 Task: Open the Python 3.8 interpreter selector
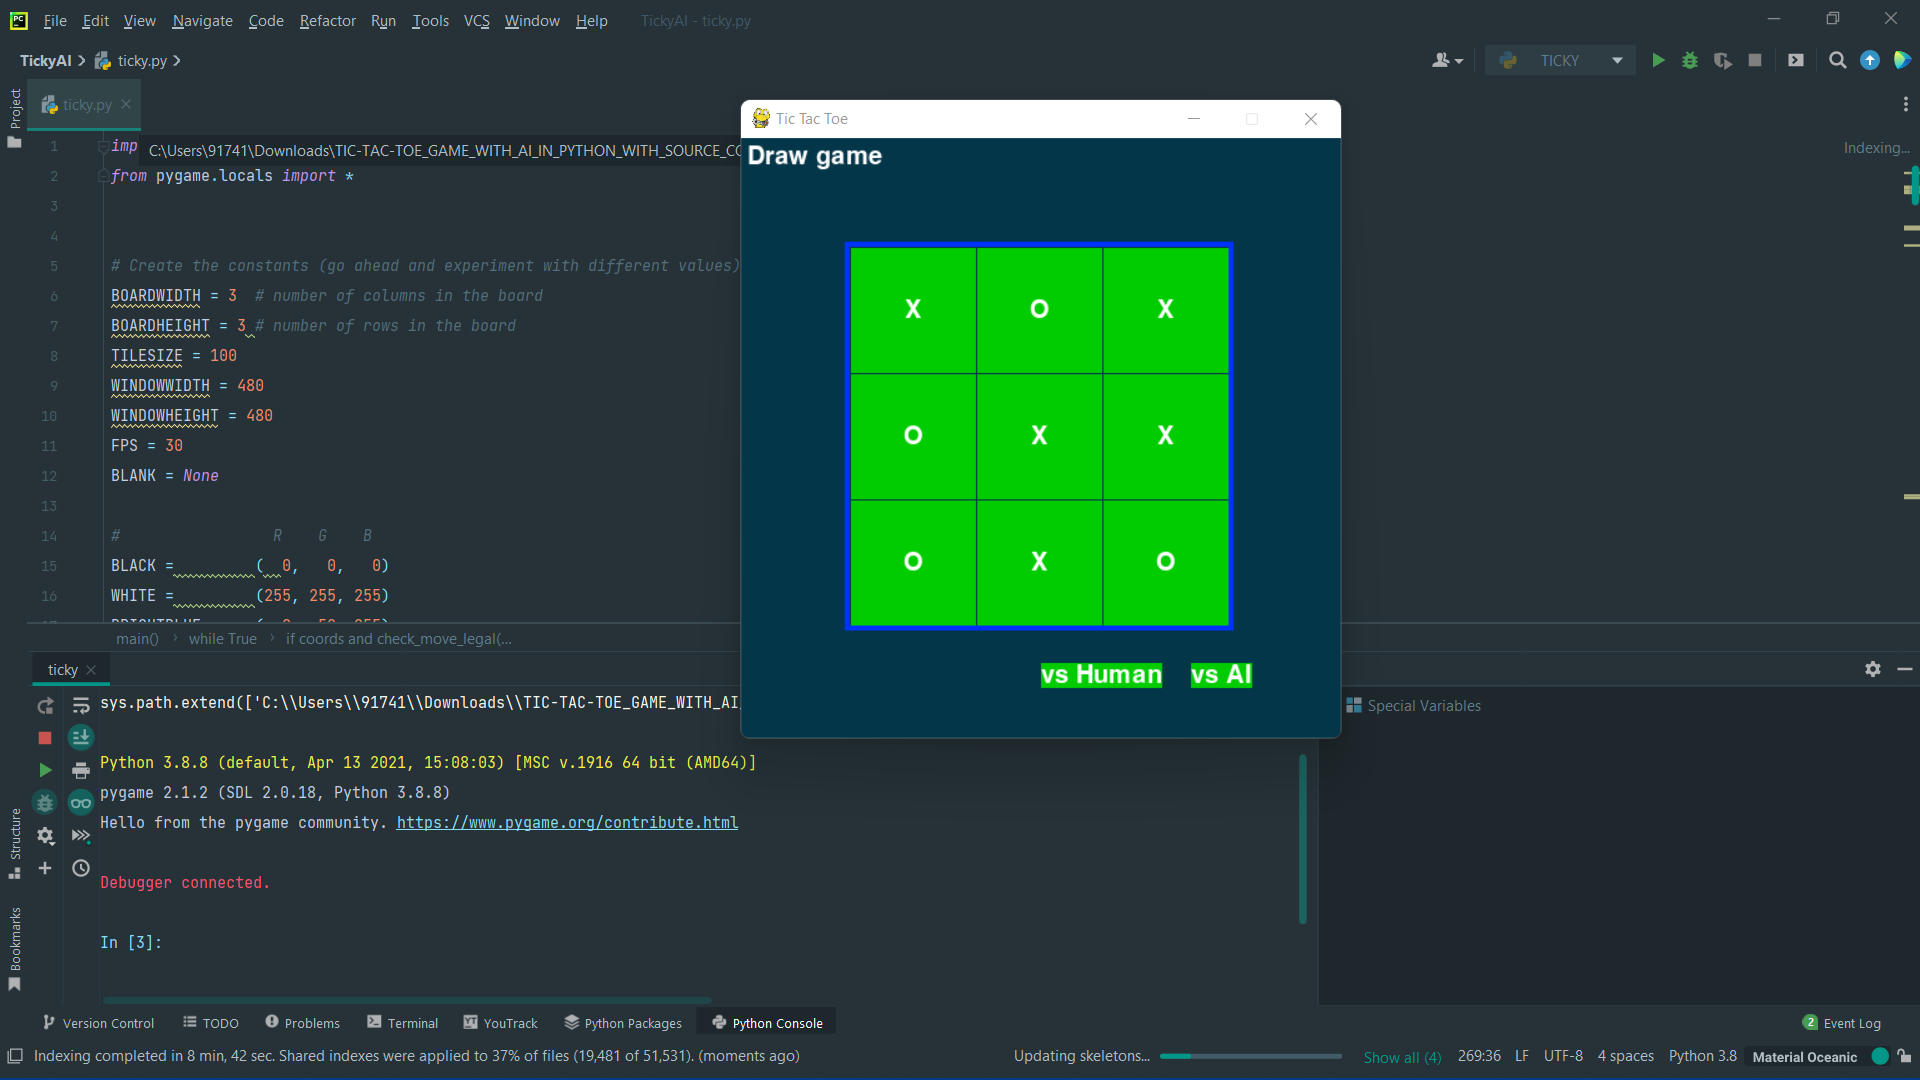click(x=1702, y=1056)
